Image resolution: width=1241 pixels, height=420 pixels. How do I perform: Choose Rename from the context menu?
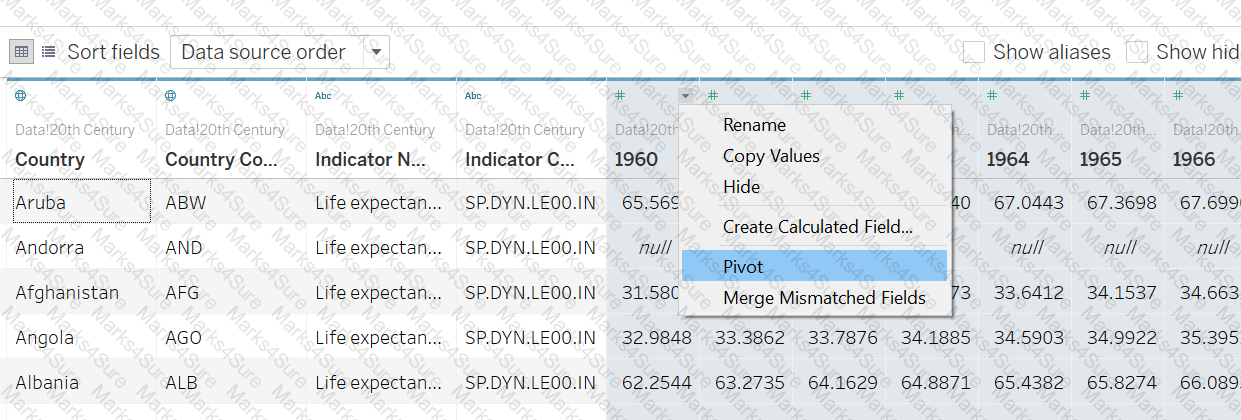pos(814,125)
